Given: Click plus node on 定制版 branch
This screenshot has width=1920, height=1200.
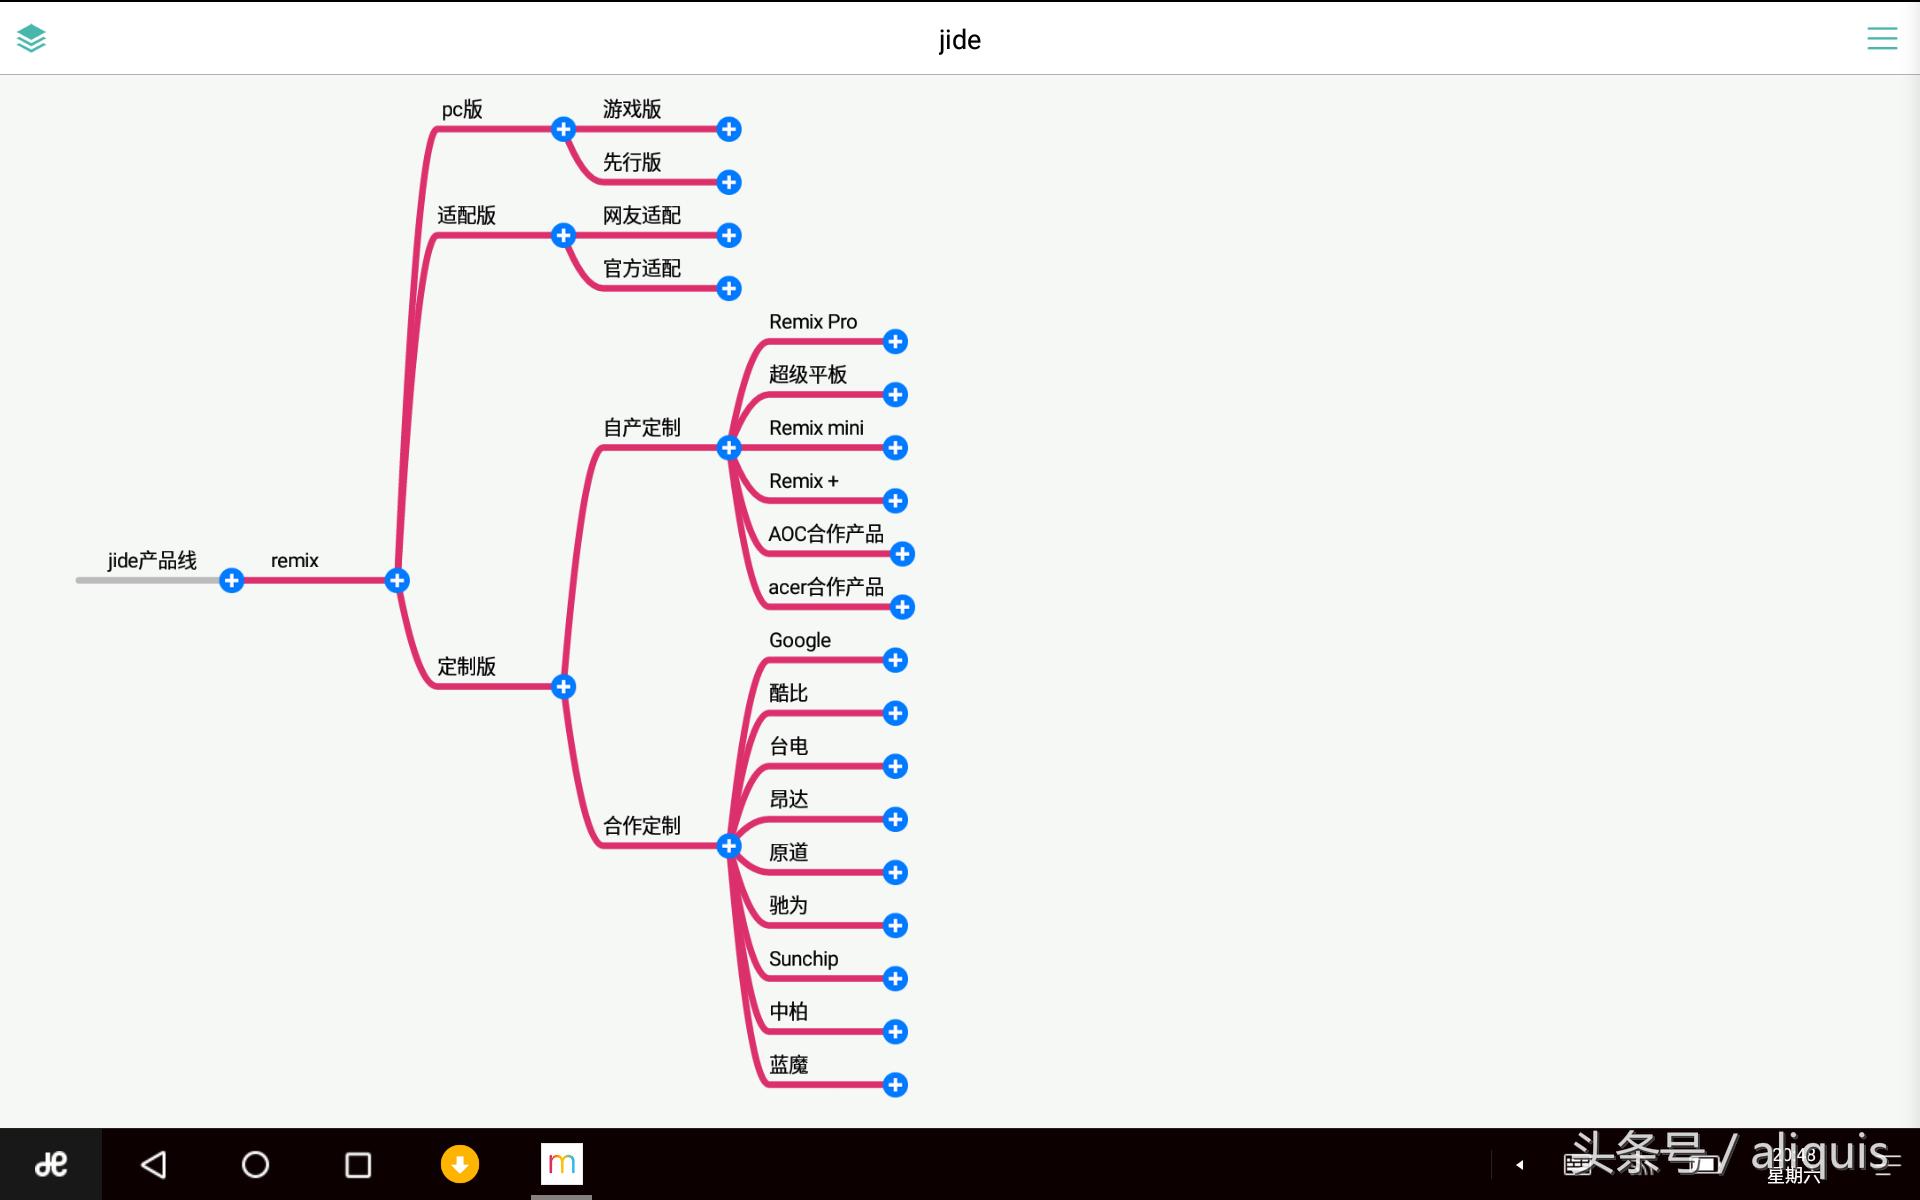Looking at the screenshot, I should click(x=563, y=686).
